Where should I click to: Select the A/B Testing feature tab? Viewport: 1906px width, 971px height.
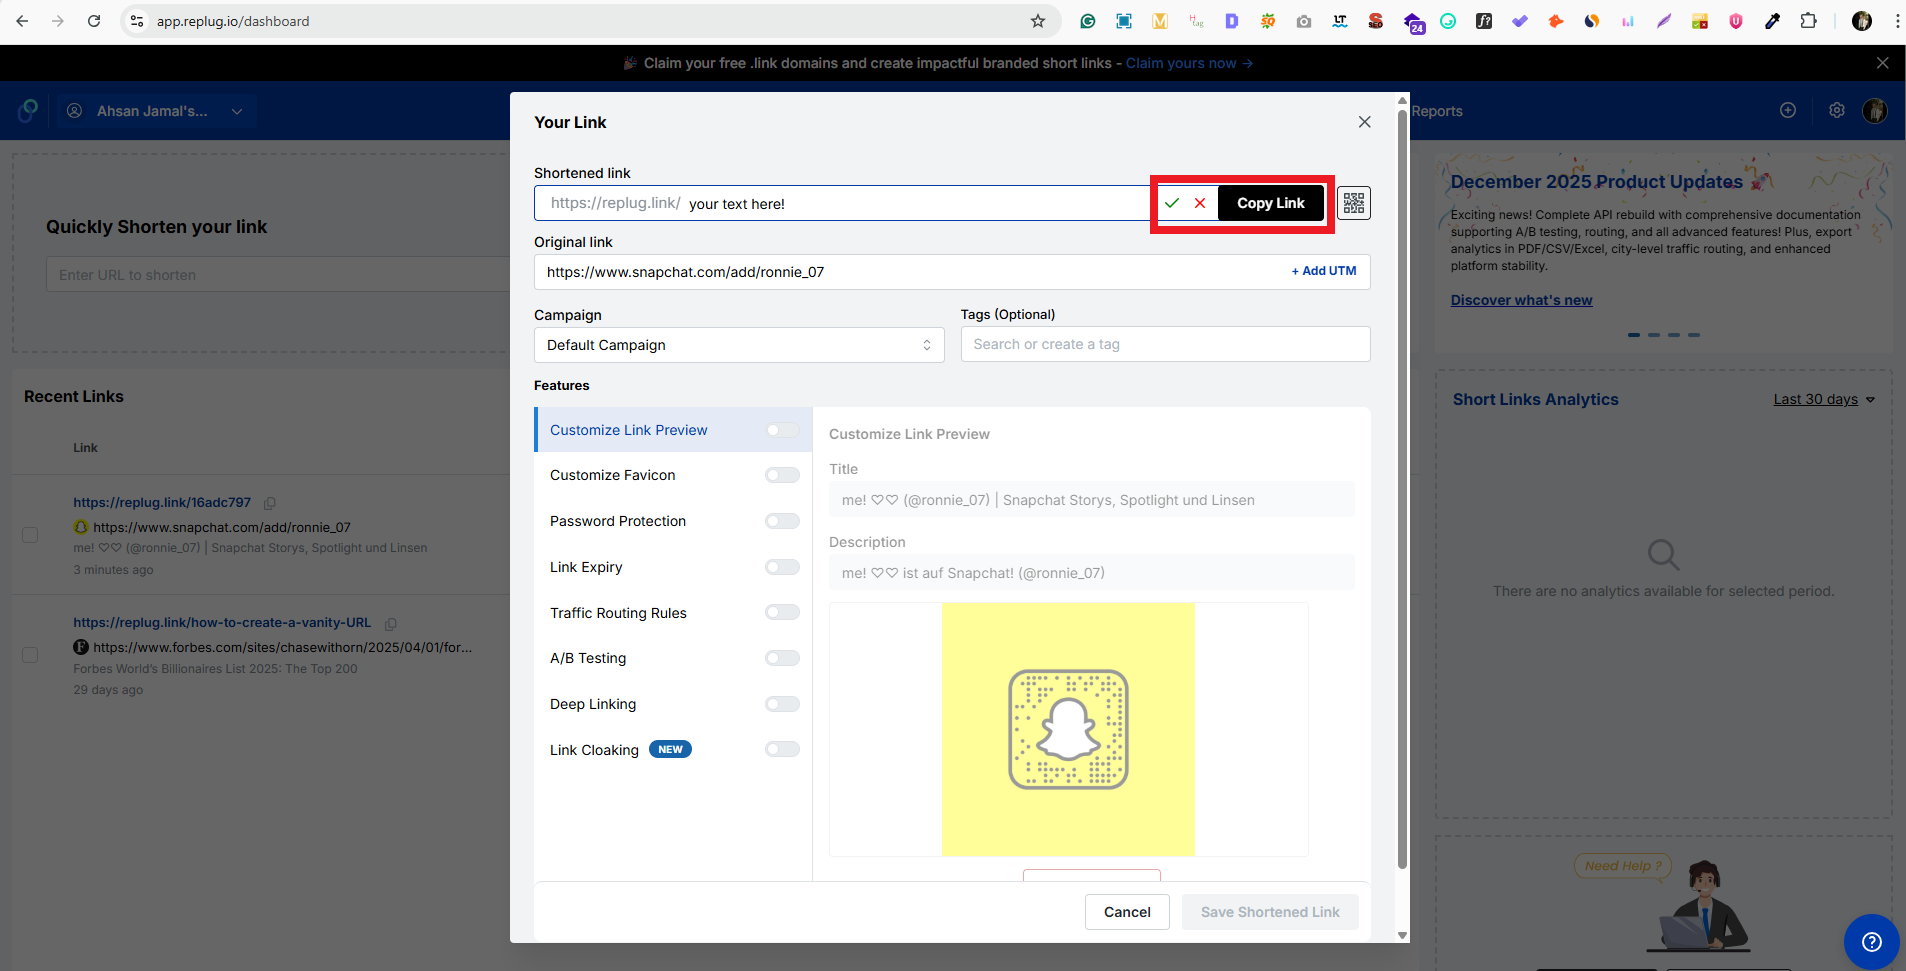click(588, 657)
